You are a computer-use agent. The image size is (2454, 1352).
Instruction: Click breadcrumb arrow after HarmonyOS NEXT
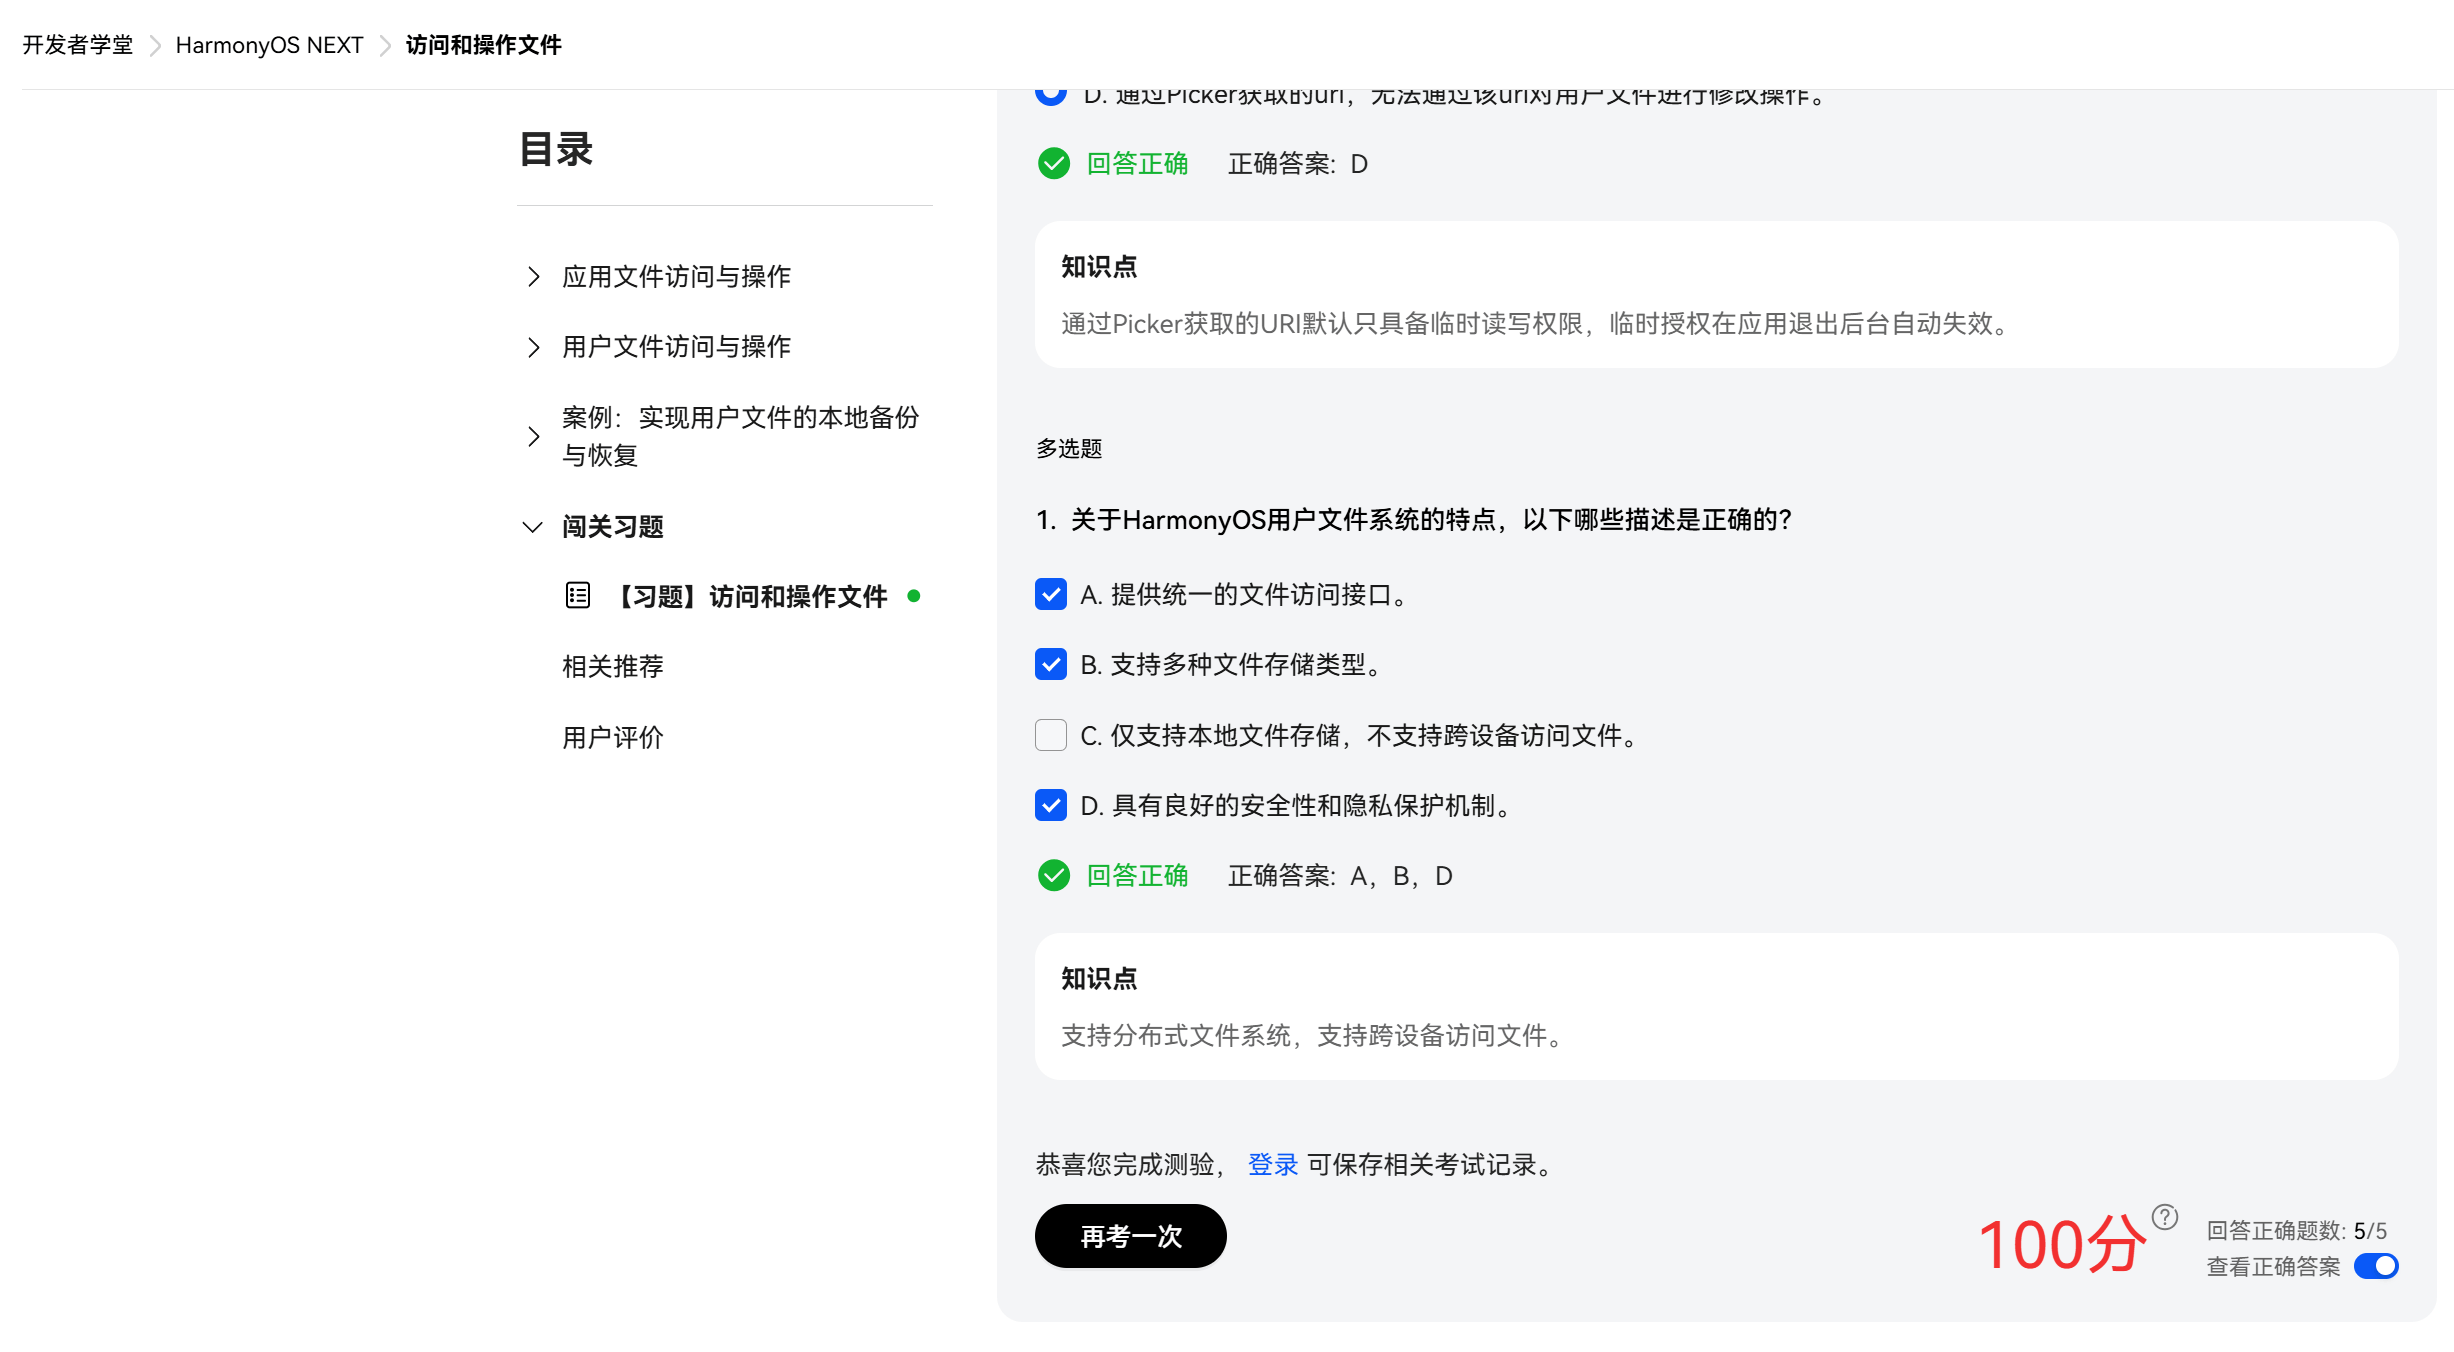click(x=385, y=46)
